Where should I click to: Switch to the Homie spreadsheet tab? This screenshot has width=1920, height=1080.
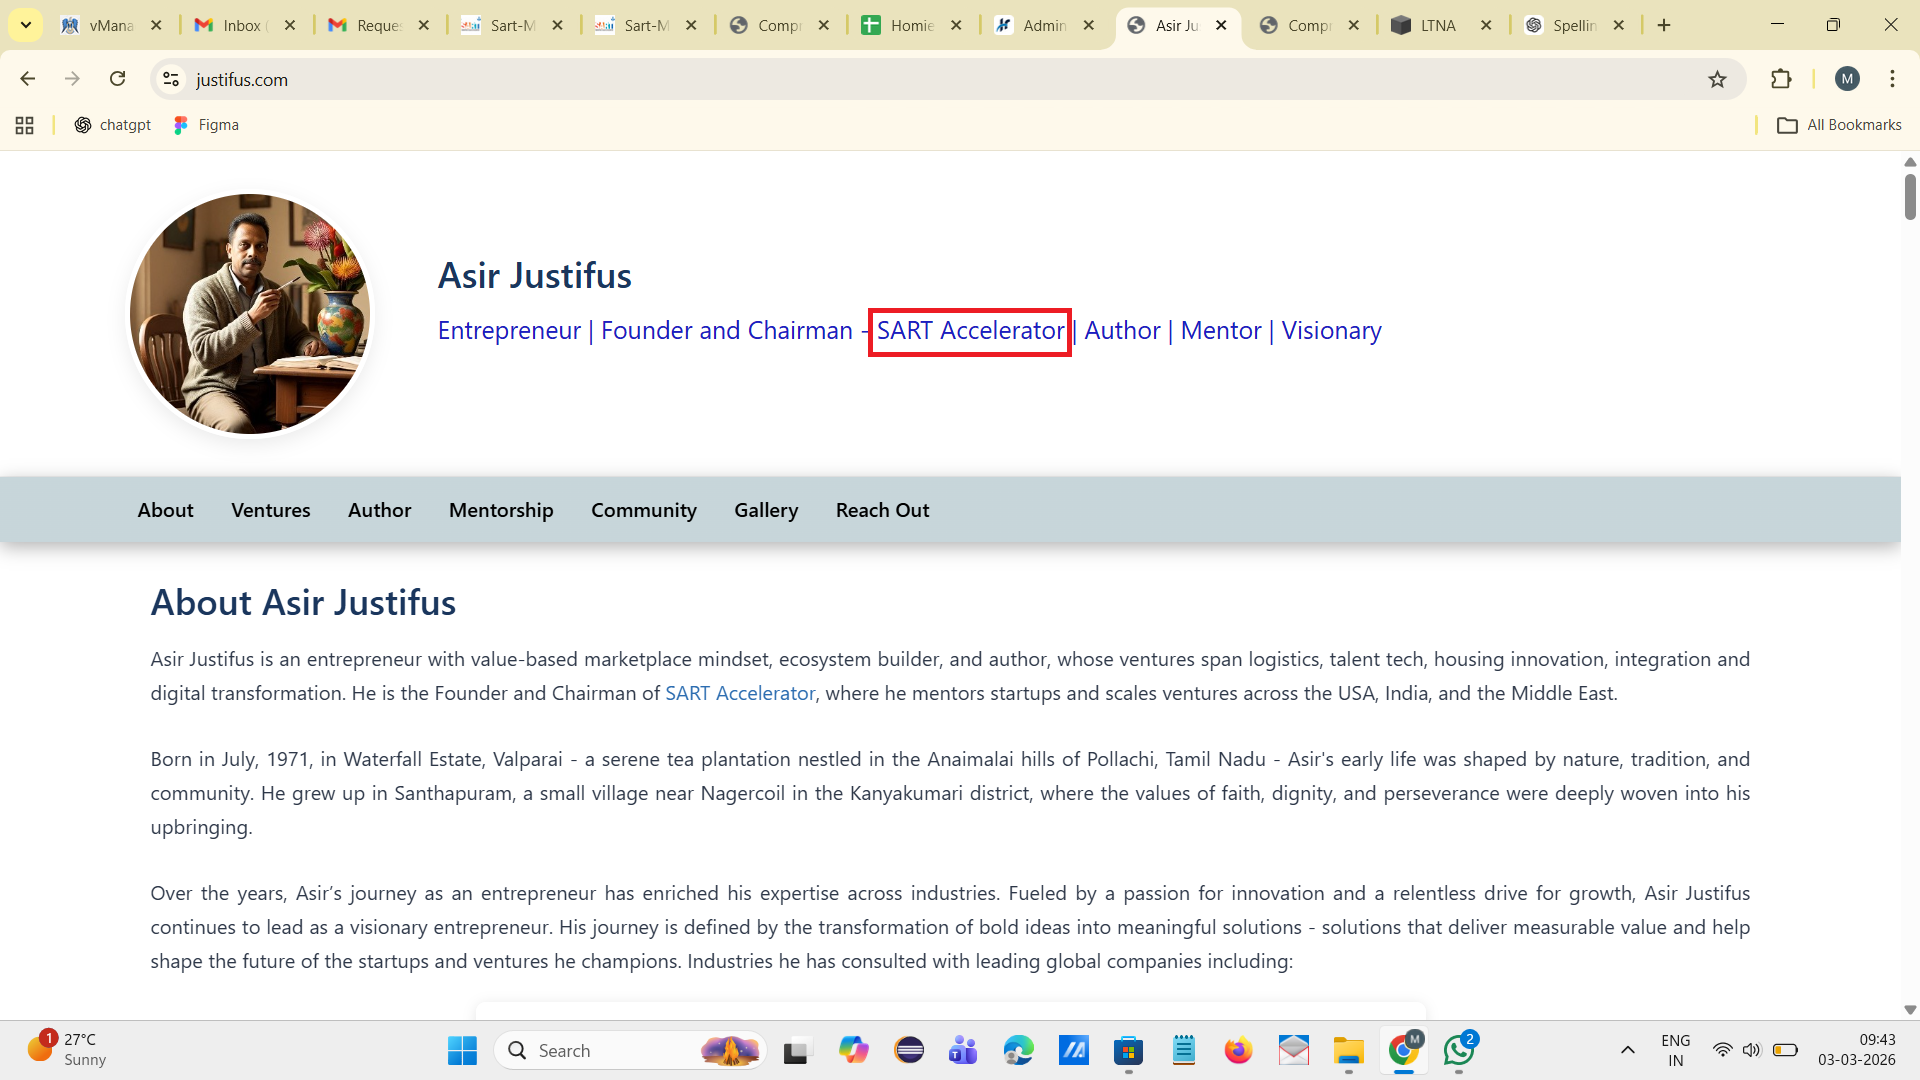coord(910,26)
